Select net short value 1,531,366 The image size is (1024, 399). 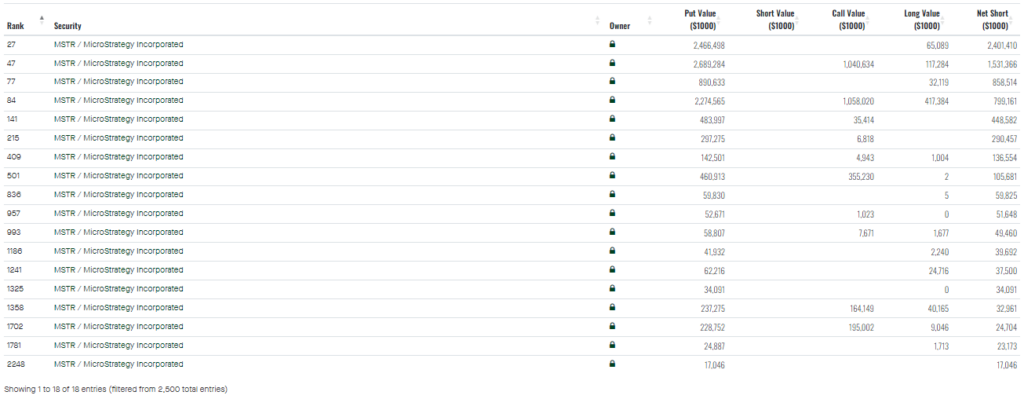click(x=1002, y=65)
